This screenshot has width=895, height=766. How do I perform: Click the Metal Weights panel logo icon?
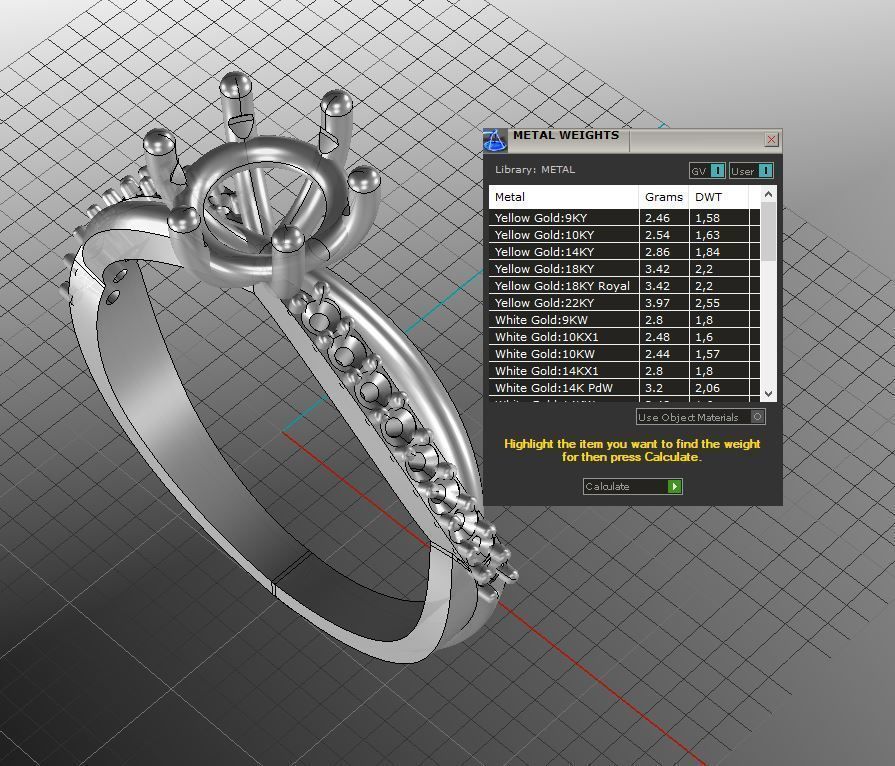[x=495, y=140]
